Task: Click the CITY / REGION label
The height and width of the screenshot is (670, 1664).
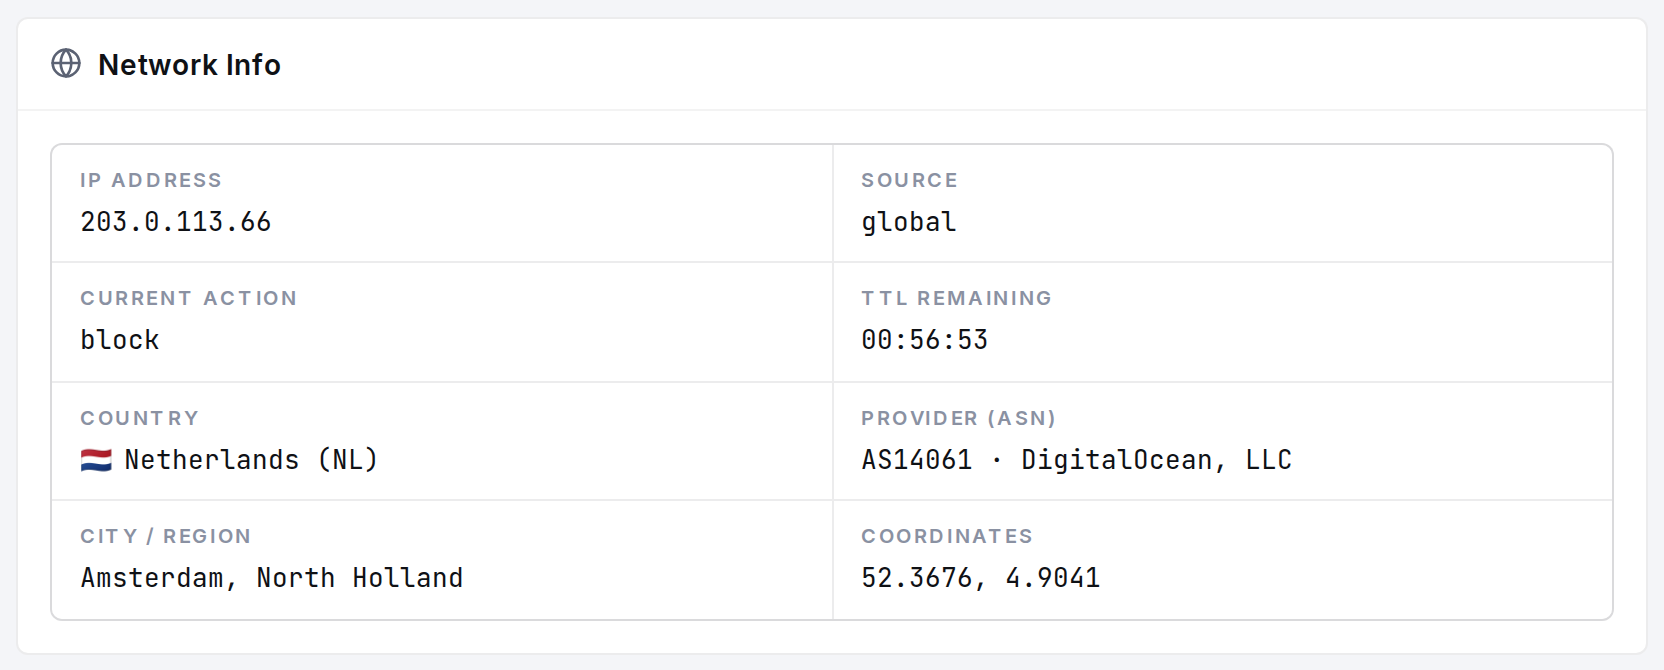Action: point(166,536)
